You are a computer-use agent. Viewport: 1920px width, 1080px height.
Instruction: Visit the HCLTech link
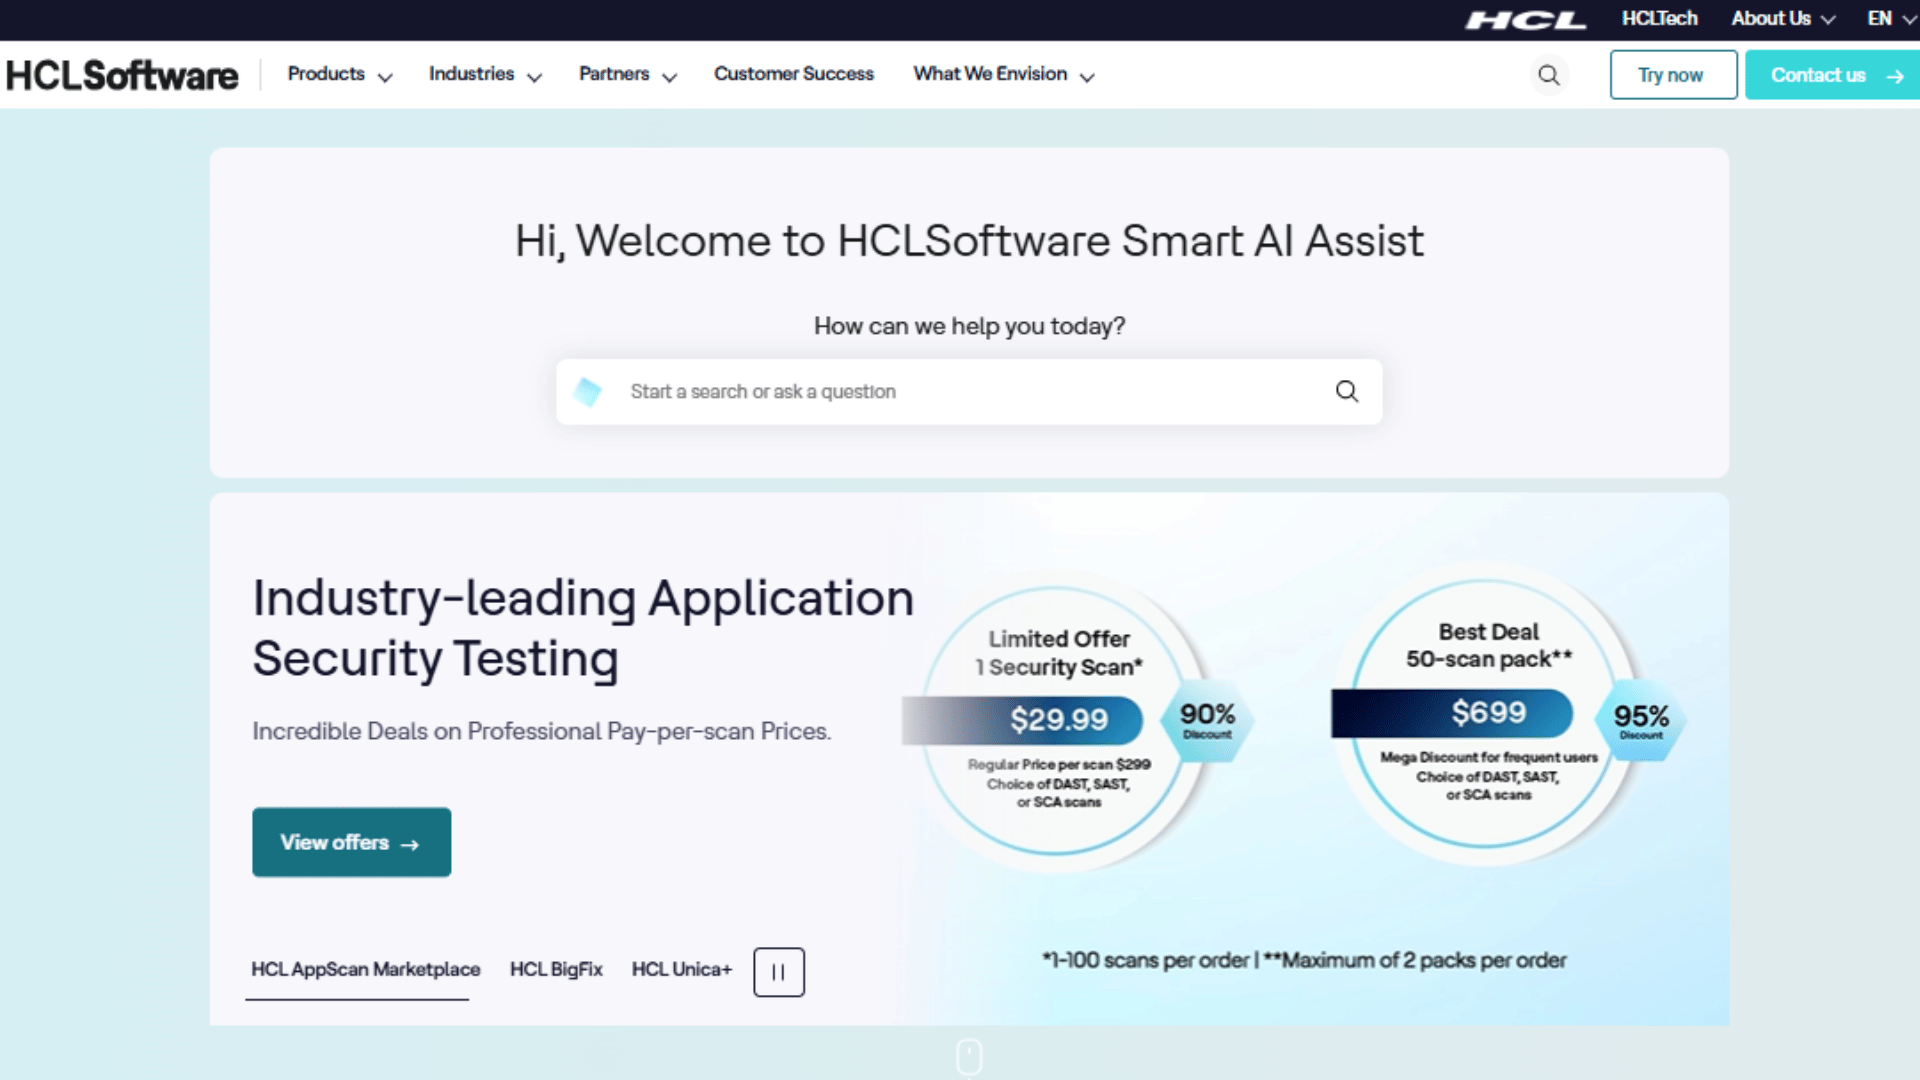[x=1660, y=19]
